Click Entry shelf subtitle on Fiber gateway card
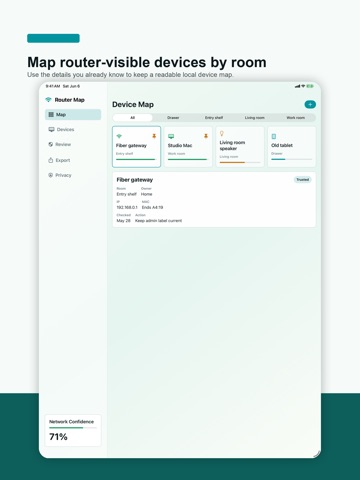Image resolution: width=360 pixels, height=480 pixels. pos(124,154)
